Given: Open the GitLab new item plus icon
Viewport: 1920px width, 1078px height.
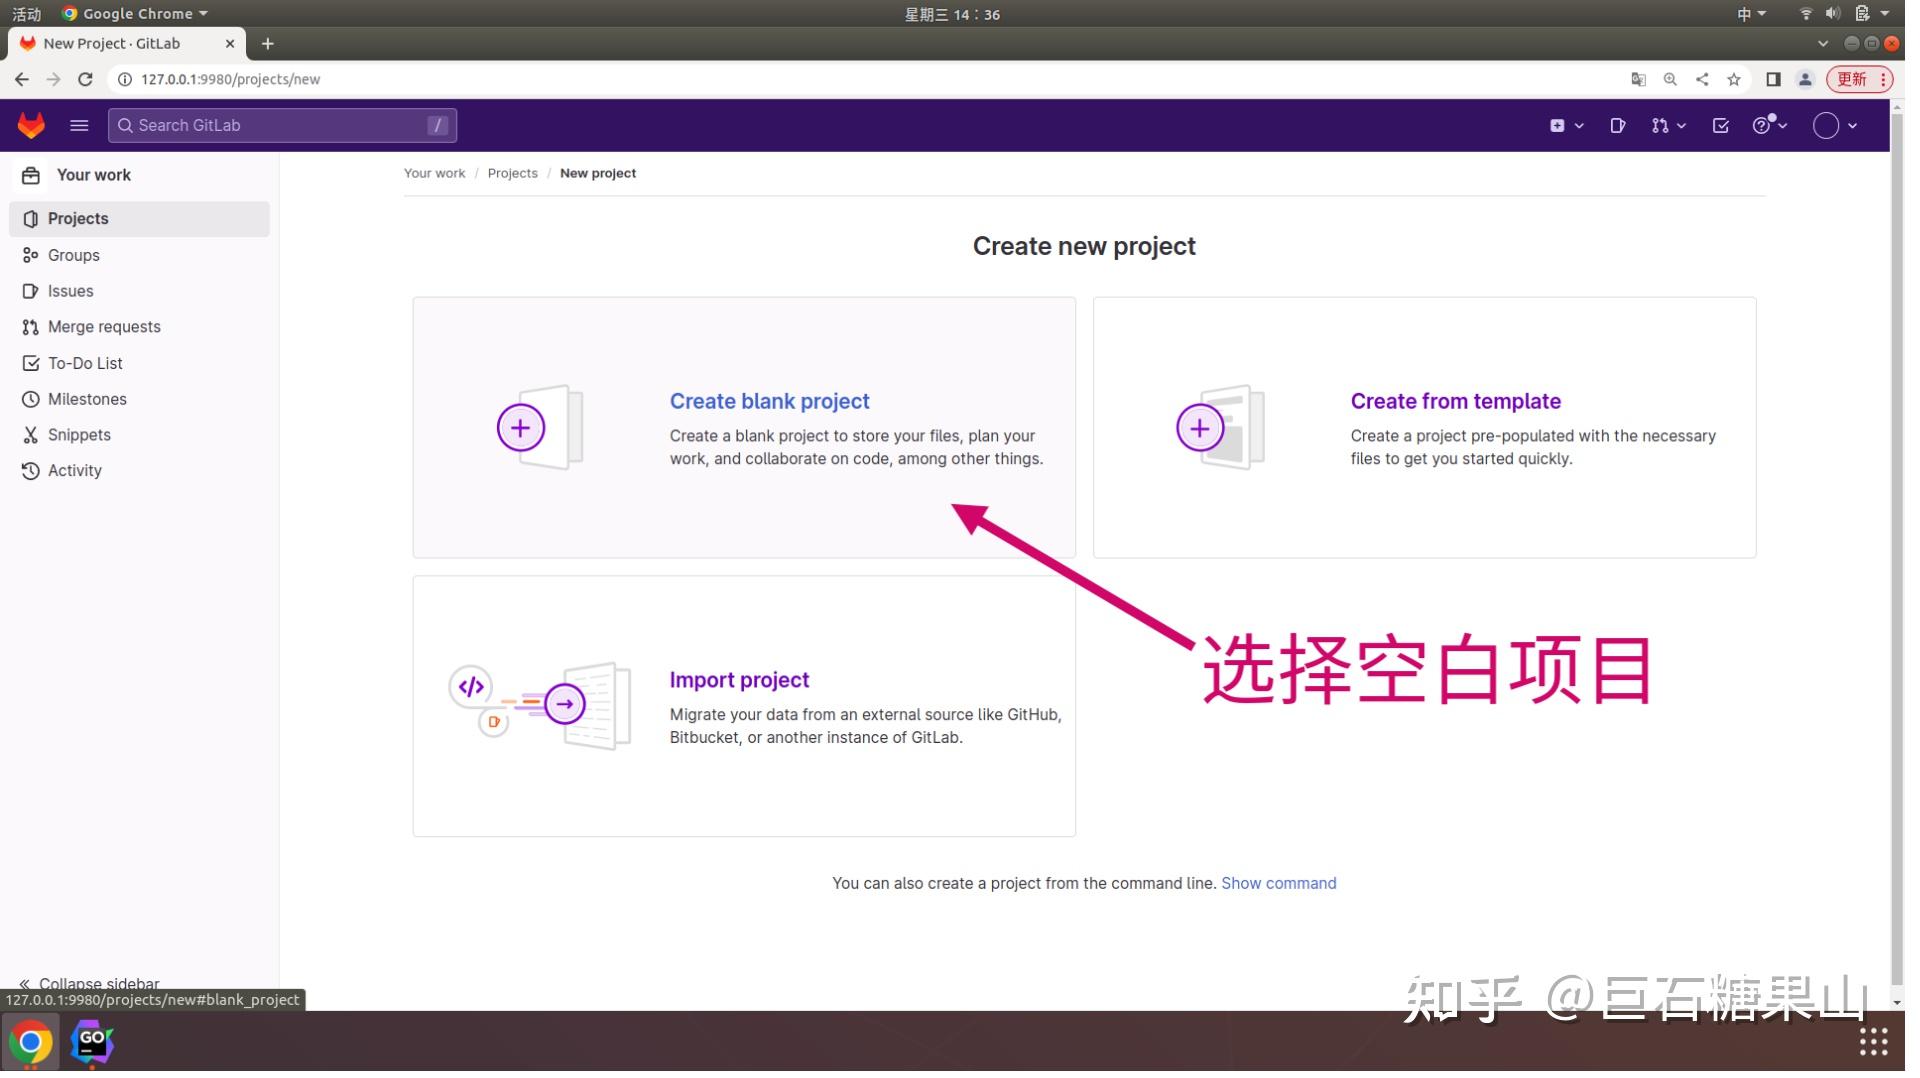Looking at the screenshot, I should point(1558,125).
